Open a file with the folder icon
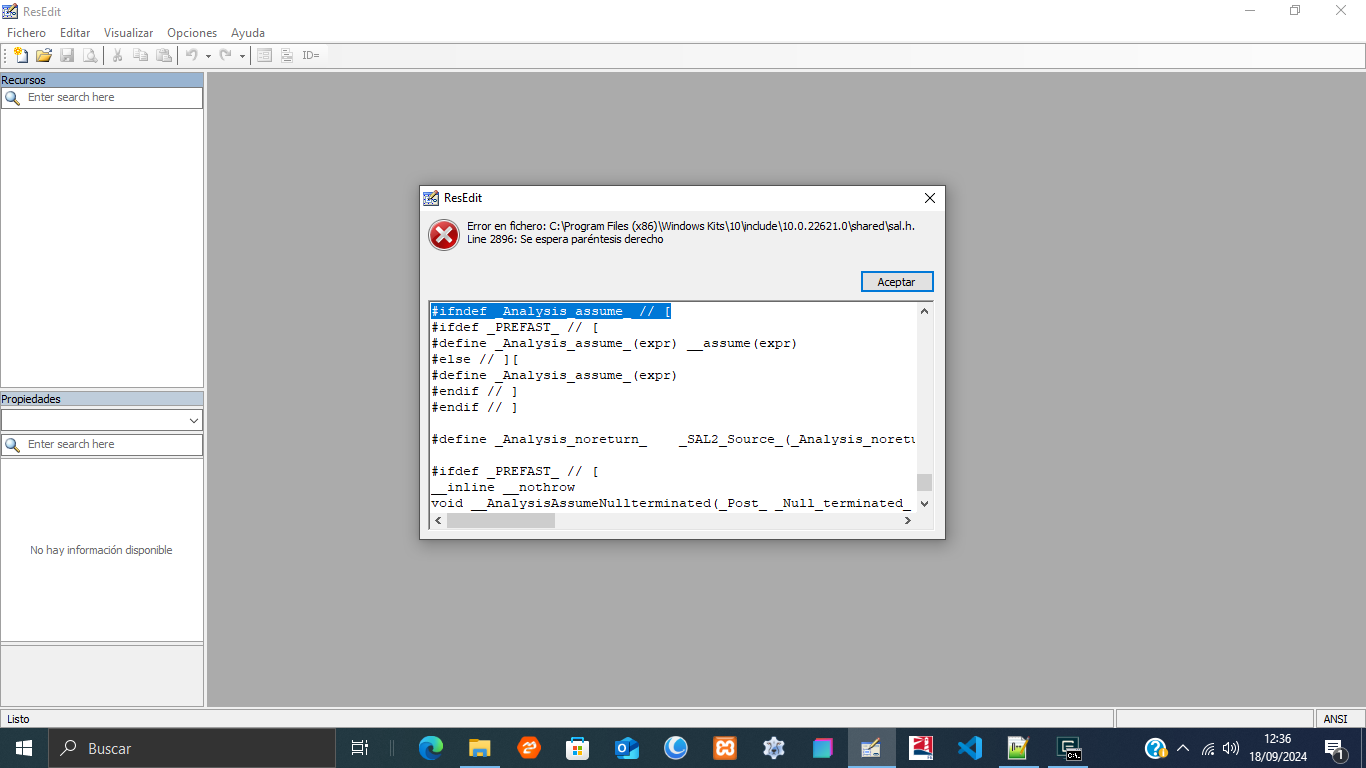The width and height of the screenshot is (1366, 768). click(x=44, y=56)
